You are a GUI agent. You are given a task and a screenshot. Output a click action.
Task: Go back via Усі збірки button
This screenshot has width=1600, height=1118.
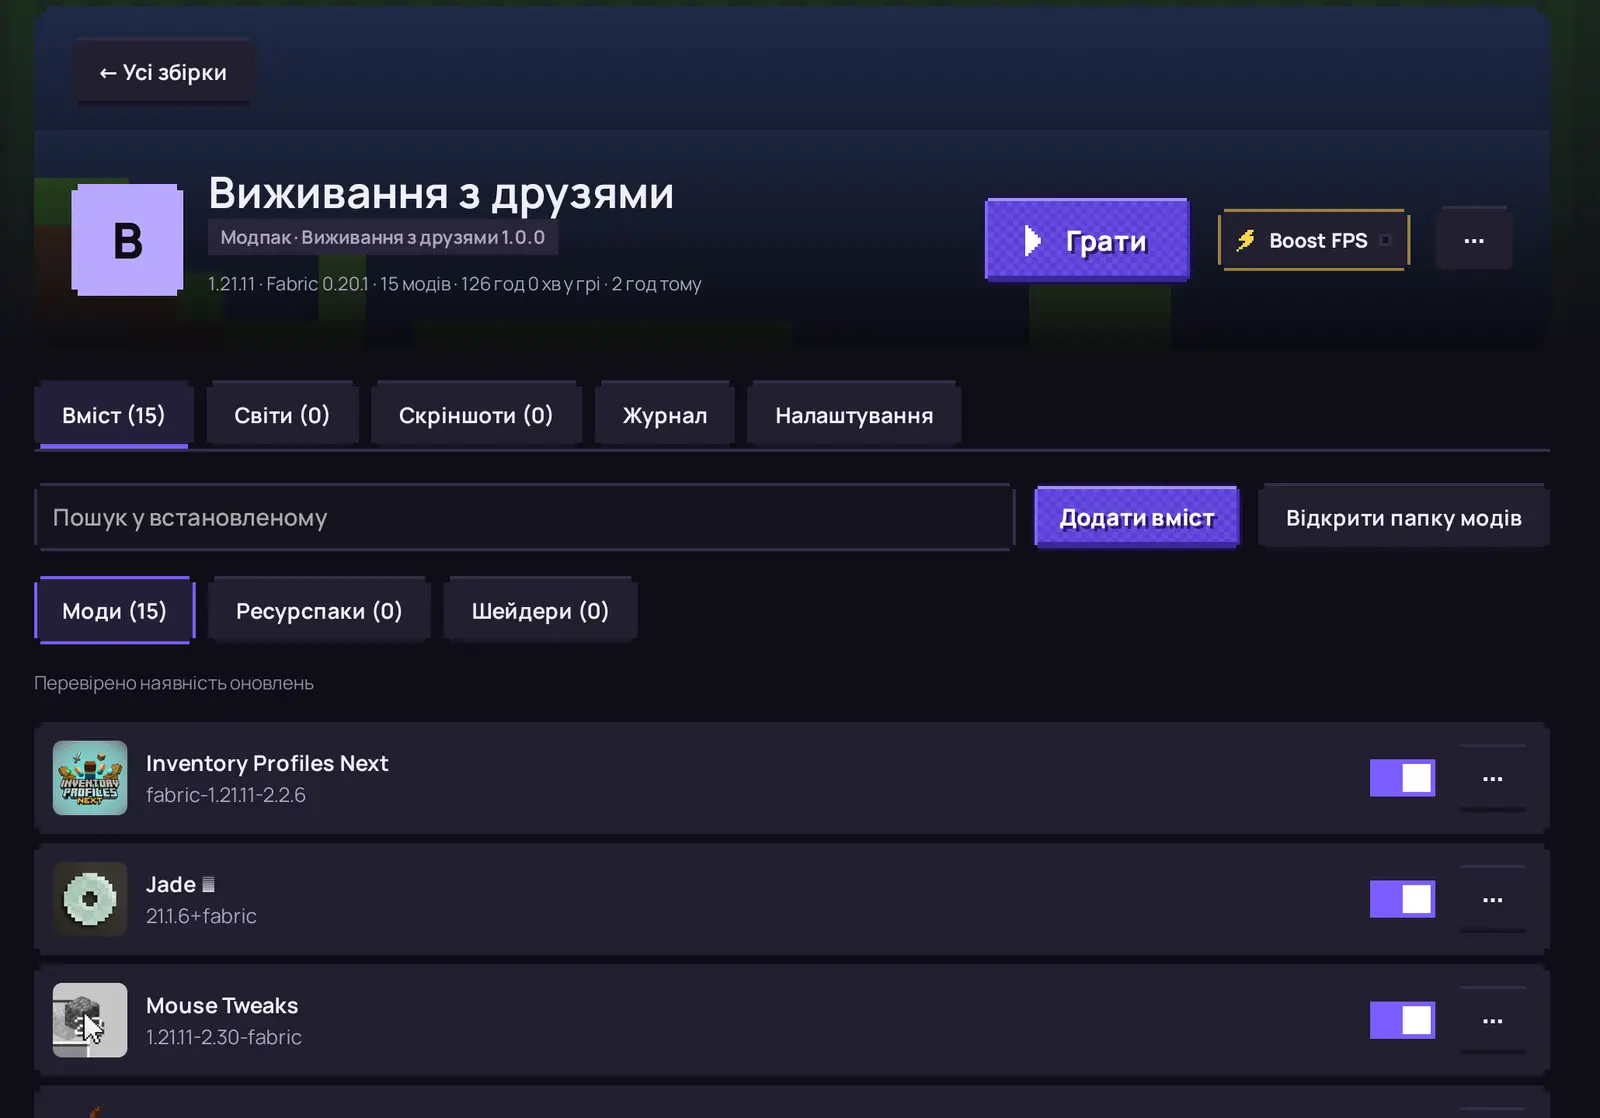[x=163, y=72]
